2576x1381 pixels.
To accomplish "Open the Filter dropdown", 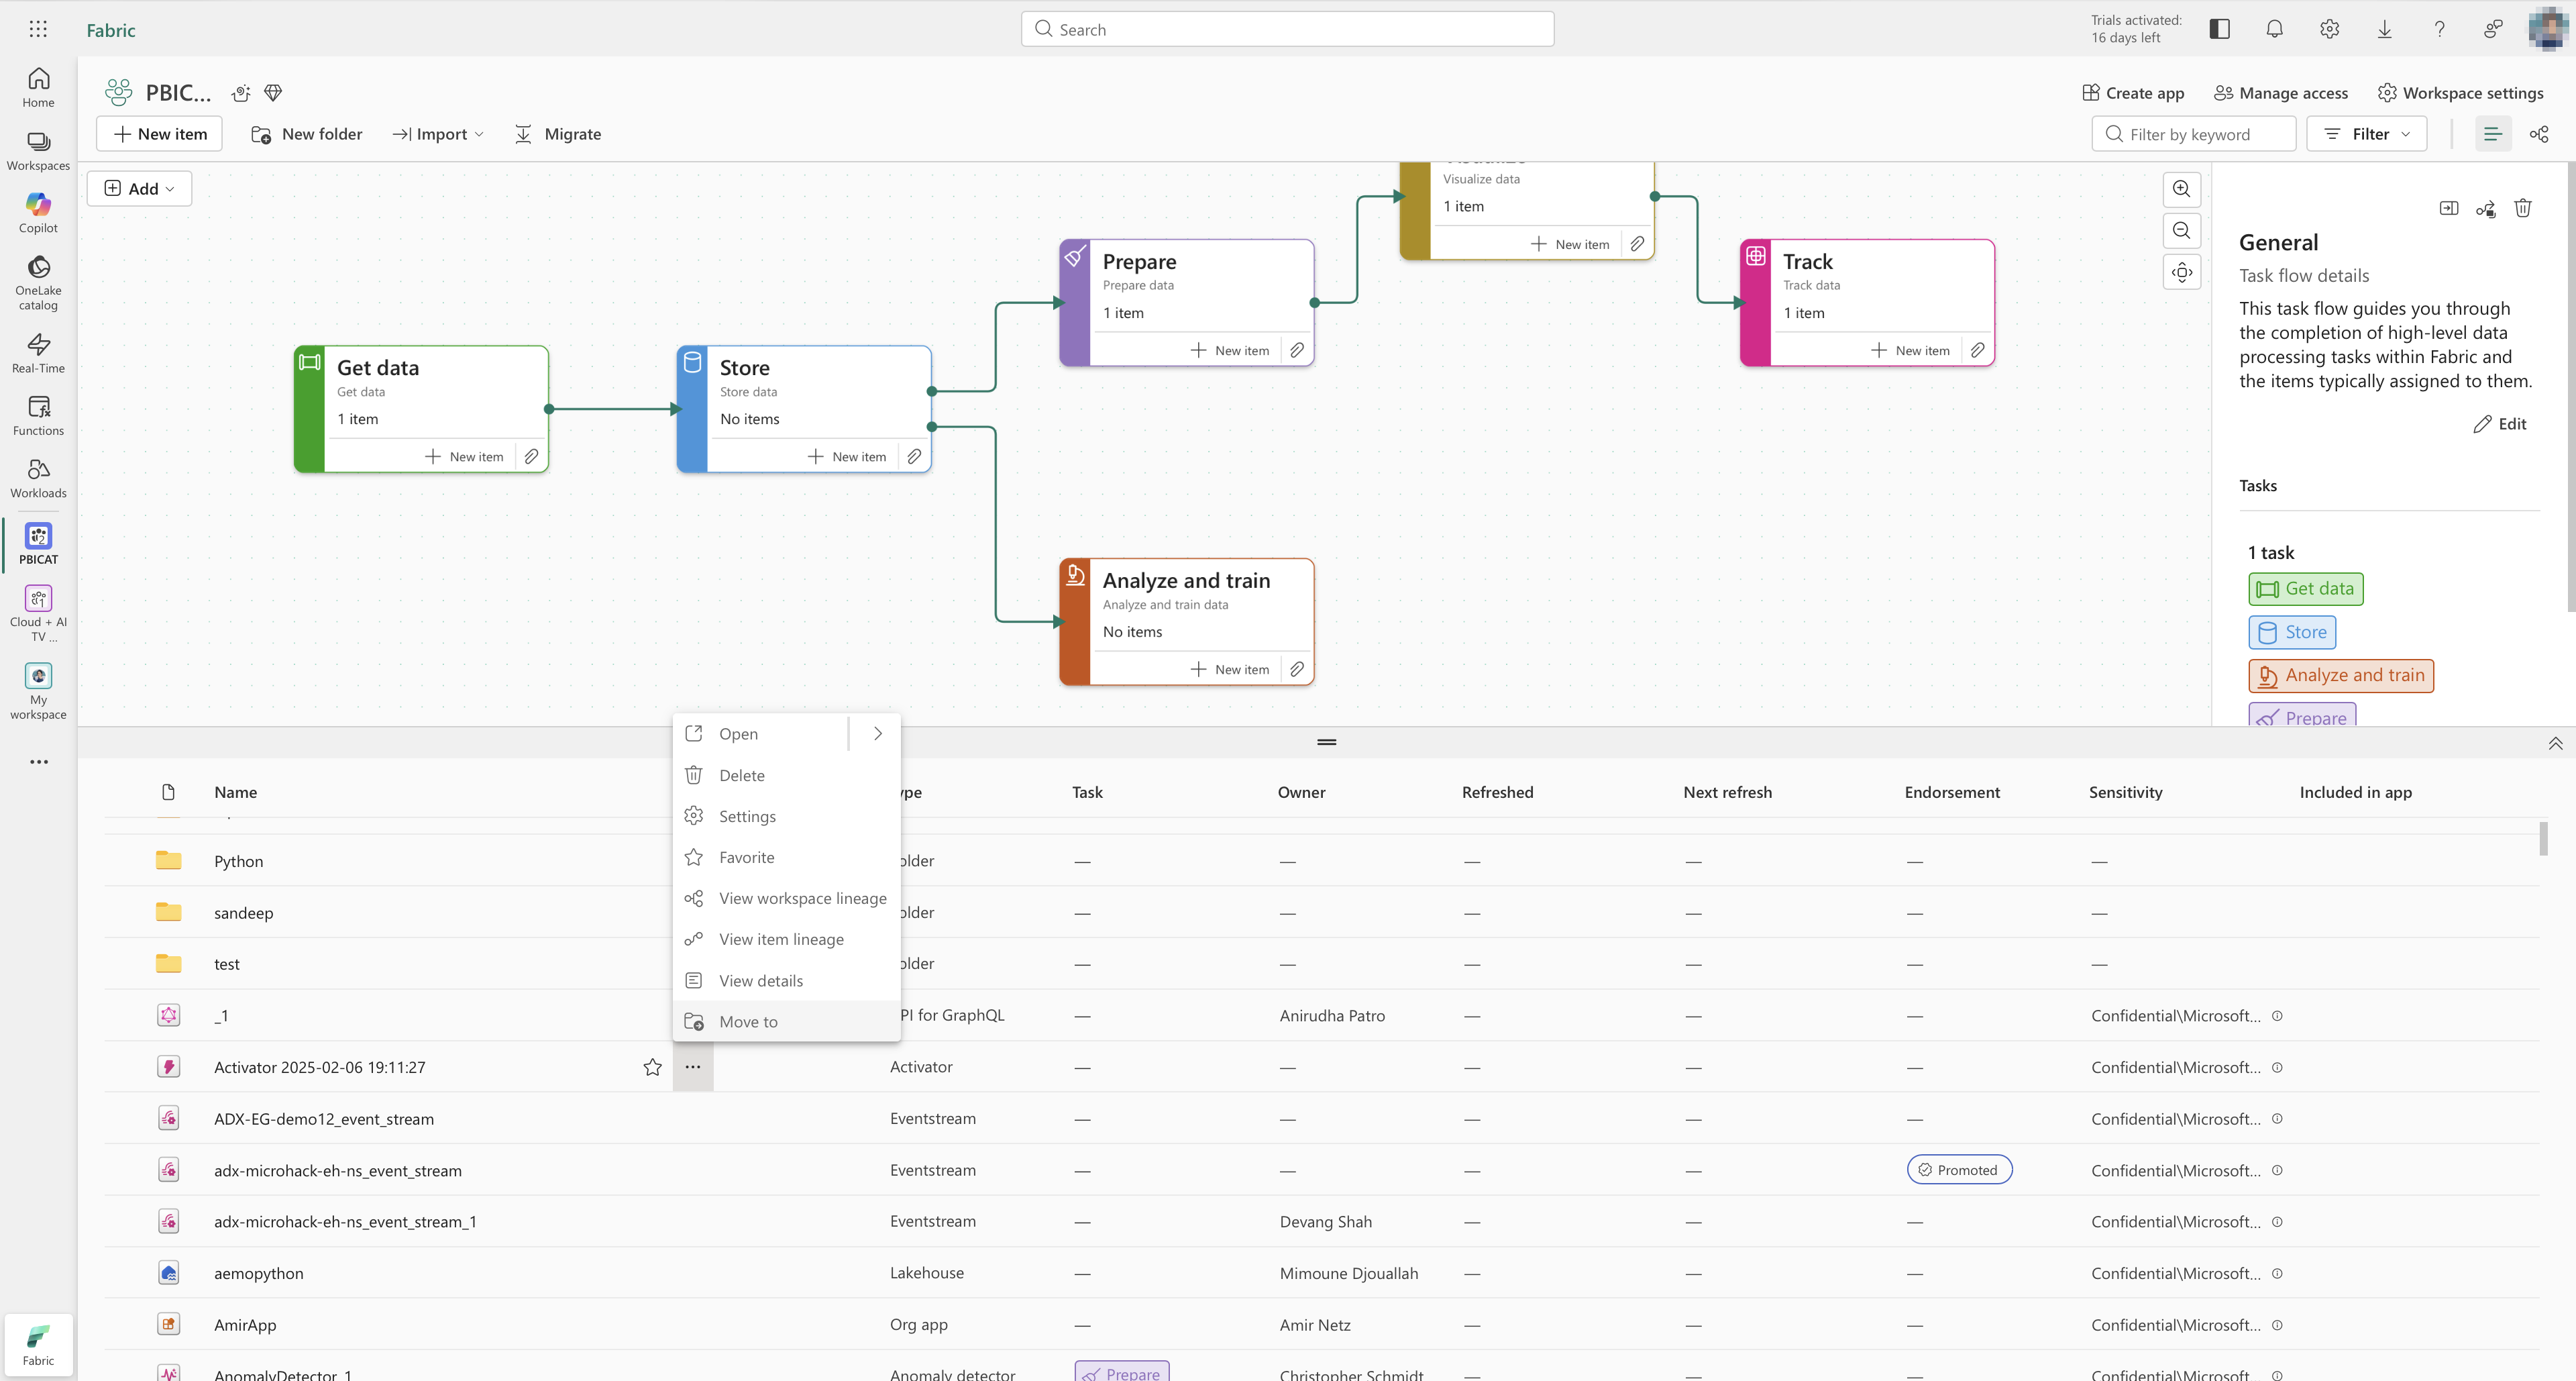I will tap(2367, 134).
